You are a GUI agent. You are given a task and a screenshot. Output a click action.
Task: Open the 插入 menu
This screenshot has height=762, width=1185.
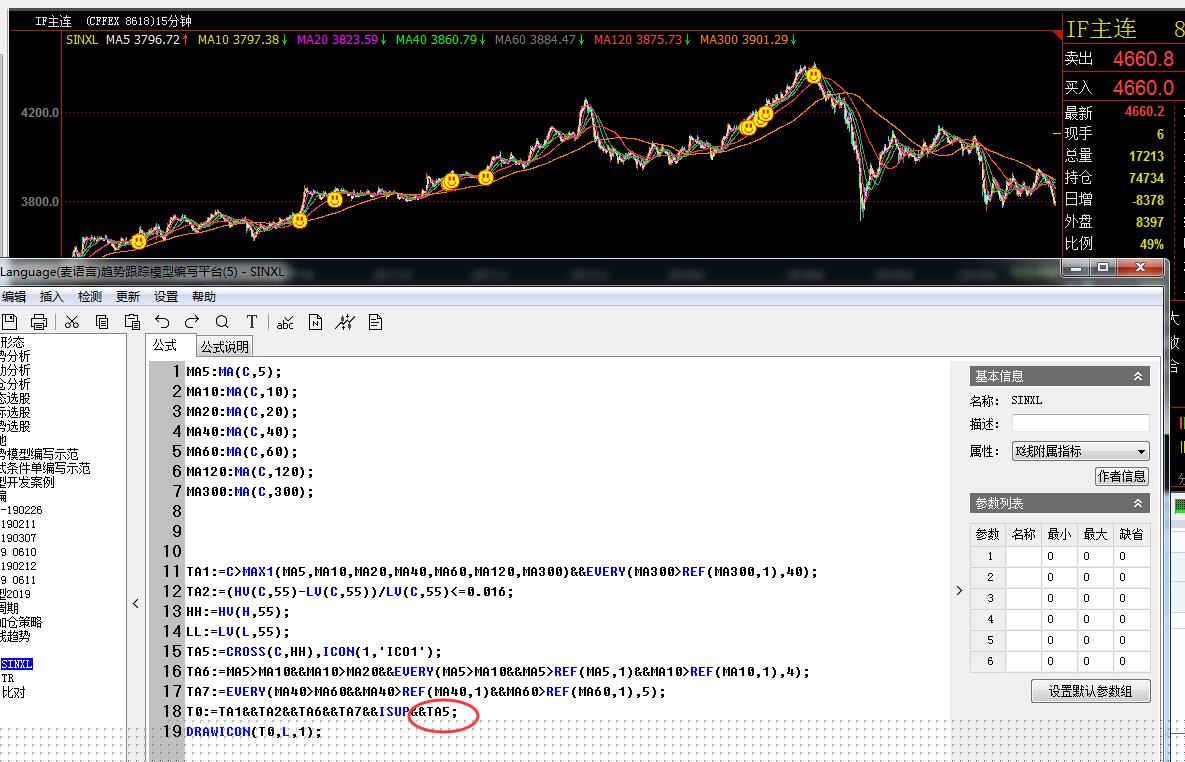[51, 296]
